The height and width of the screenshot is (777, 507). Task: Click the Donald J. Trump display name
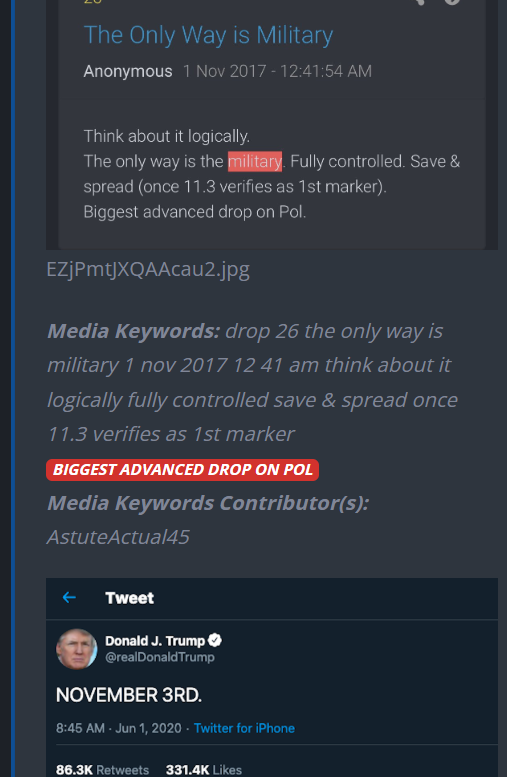tap(155, 641)
